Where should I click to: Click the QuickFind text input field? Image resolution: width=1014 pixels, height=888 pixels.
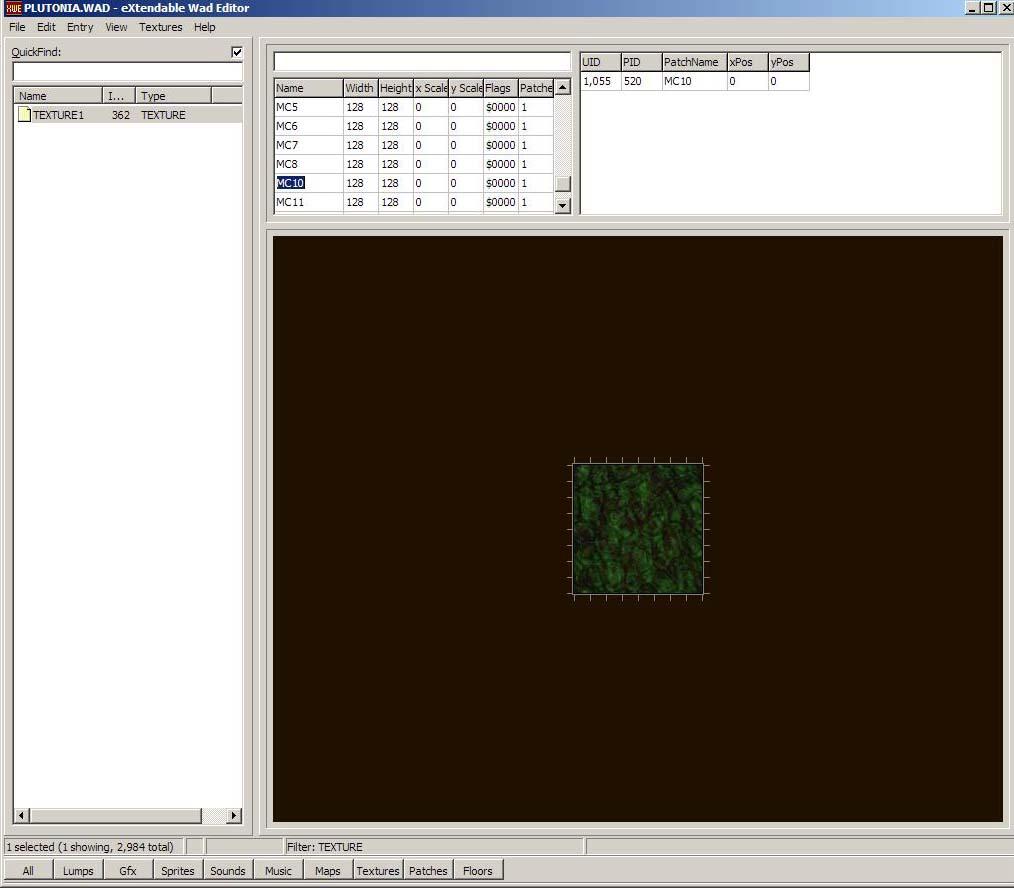point(127,72)
